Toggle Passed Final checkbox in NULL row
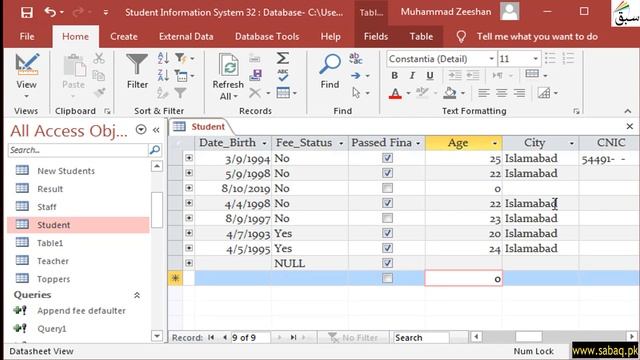Image resolution: width=640 pixels, height=360 pixels. coord(387,263)
